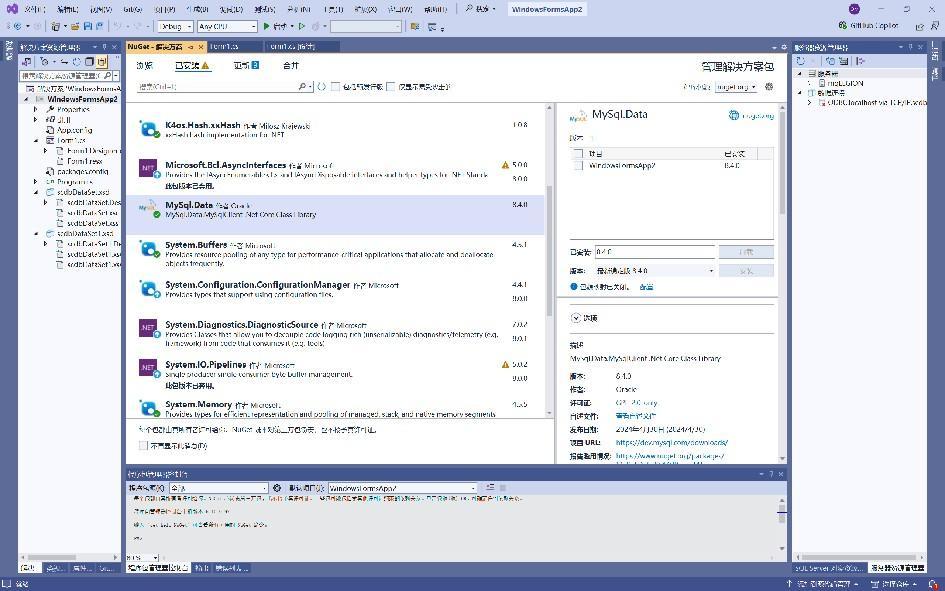Image resolution: width=945 pixels, height=591 pixels.
Task: Select K4os.Hash.xxHash package row
Action: tap(334, 130)
